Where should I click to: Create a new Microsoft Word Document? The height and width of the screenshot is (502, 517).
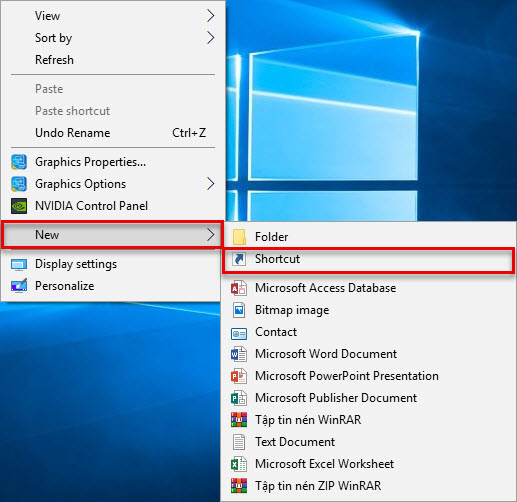[368, 354]
